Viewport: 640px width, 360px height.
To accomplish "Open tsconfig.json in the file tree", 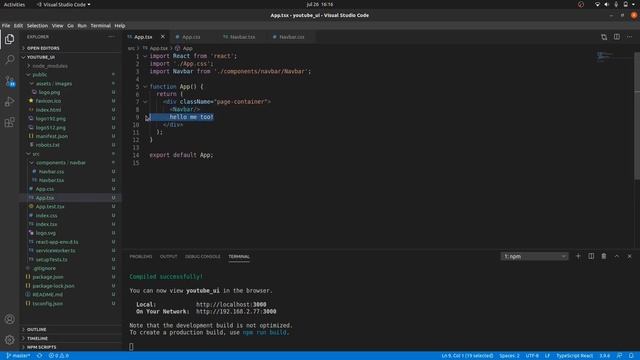I will point(47,304).
